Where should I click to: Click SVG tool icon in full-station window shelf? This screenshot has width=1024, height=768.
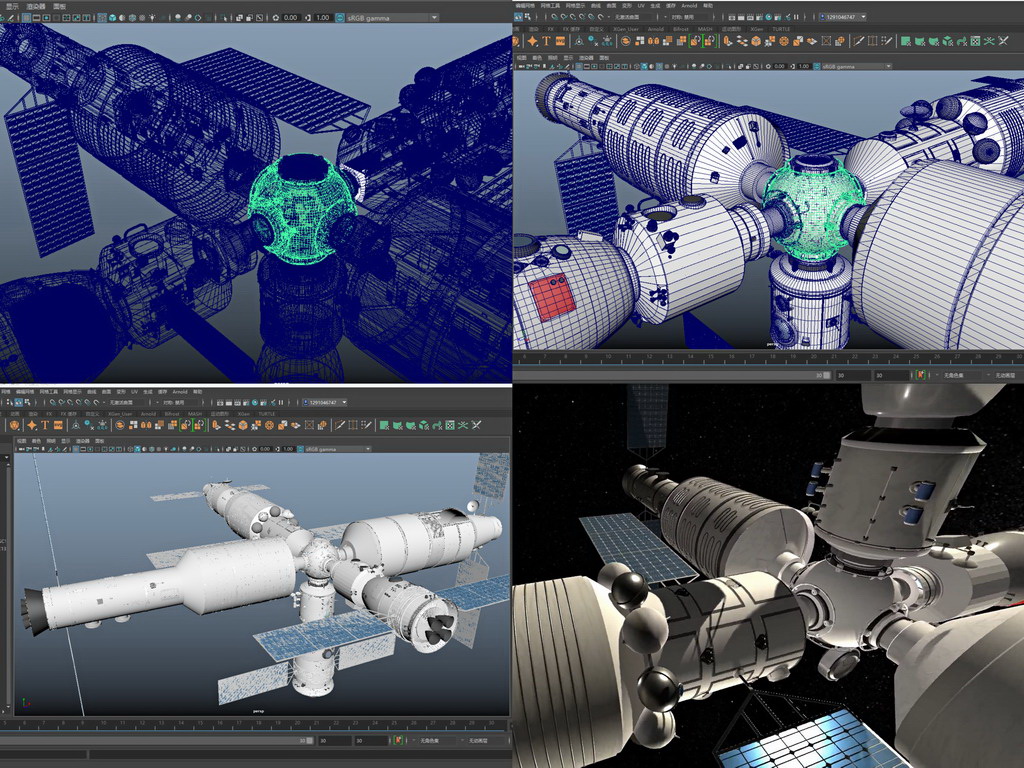[60, 425]
